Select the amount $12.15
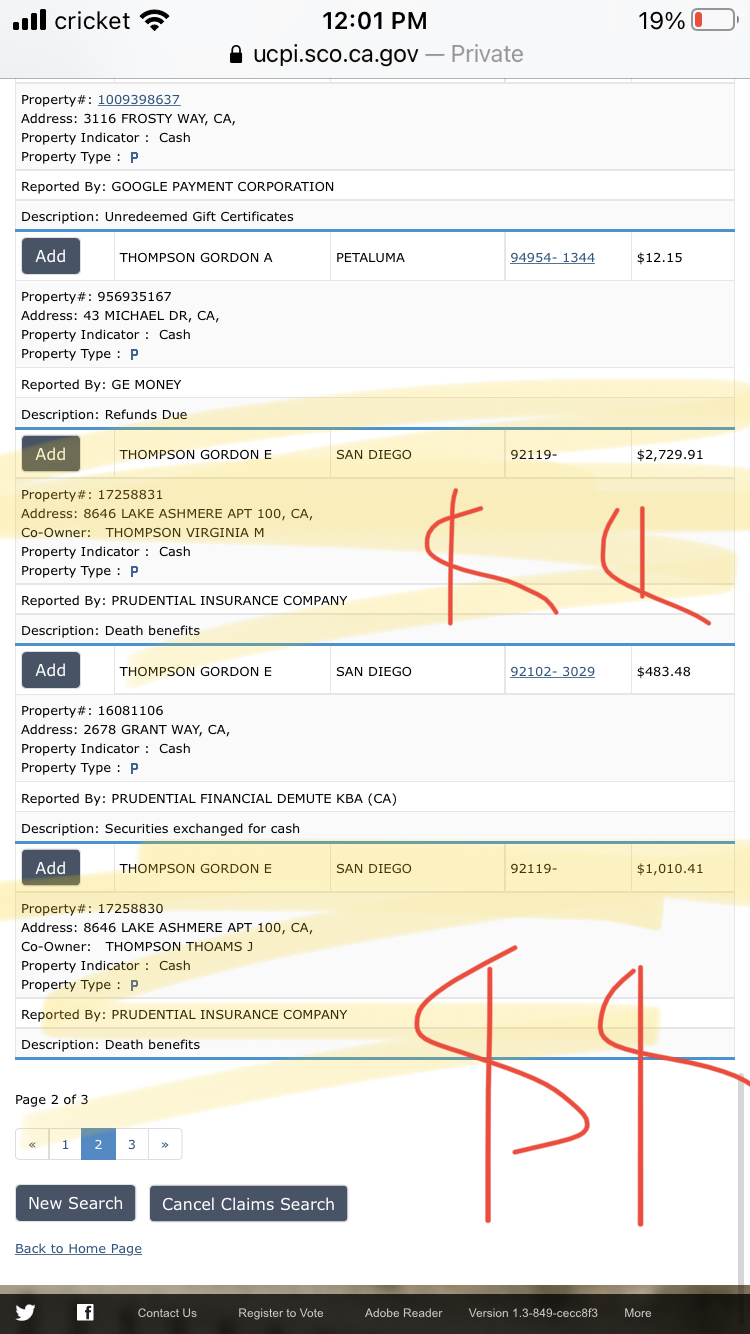 659,257
